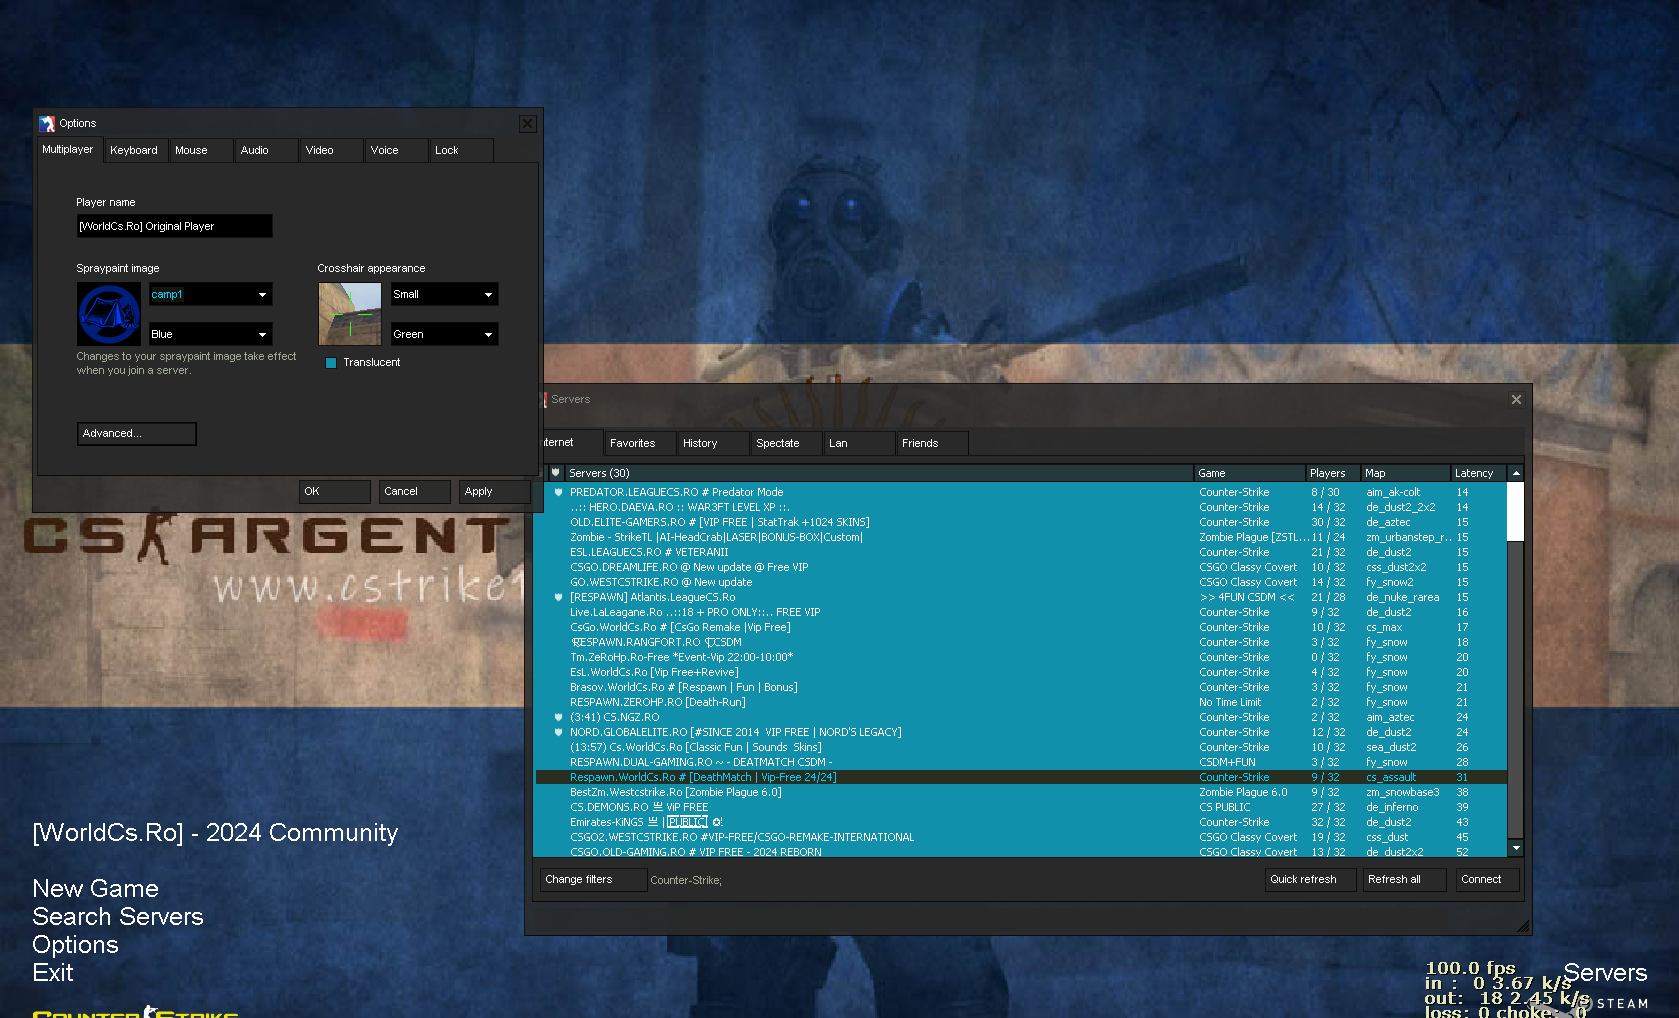Open the camp1 spraypaint image dropdown

coord(210,294)
